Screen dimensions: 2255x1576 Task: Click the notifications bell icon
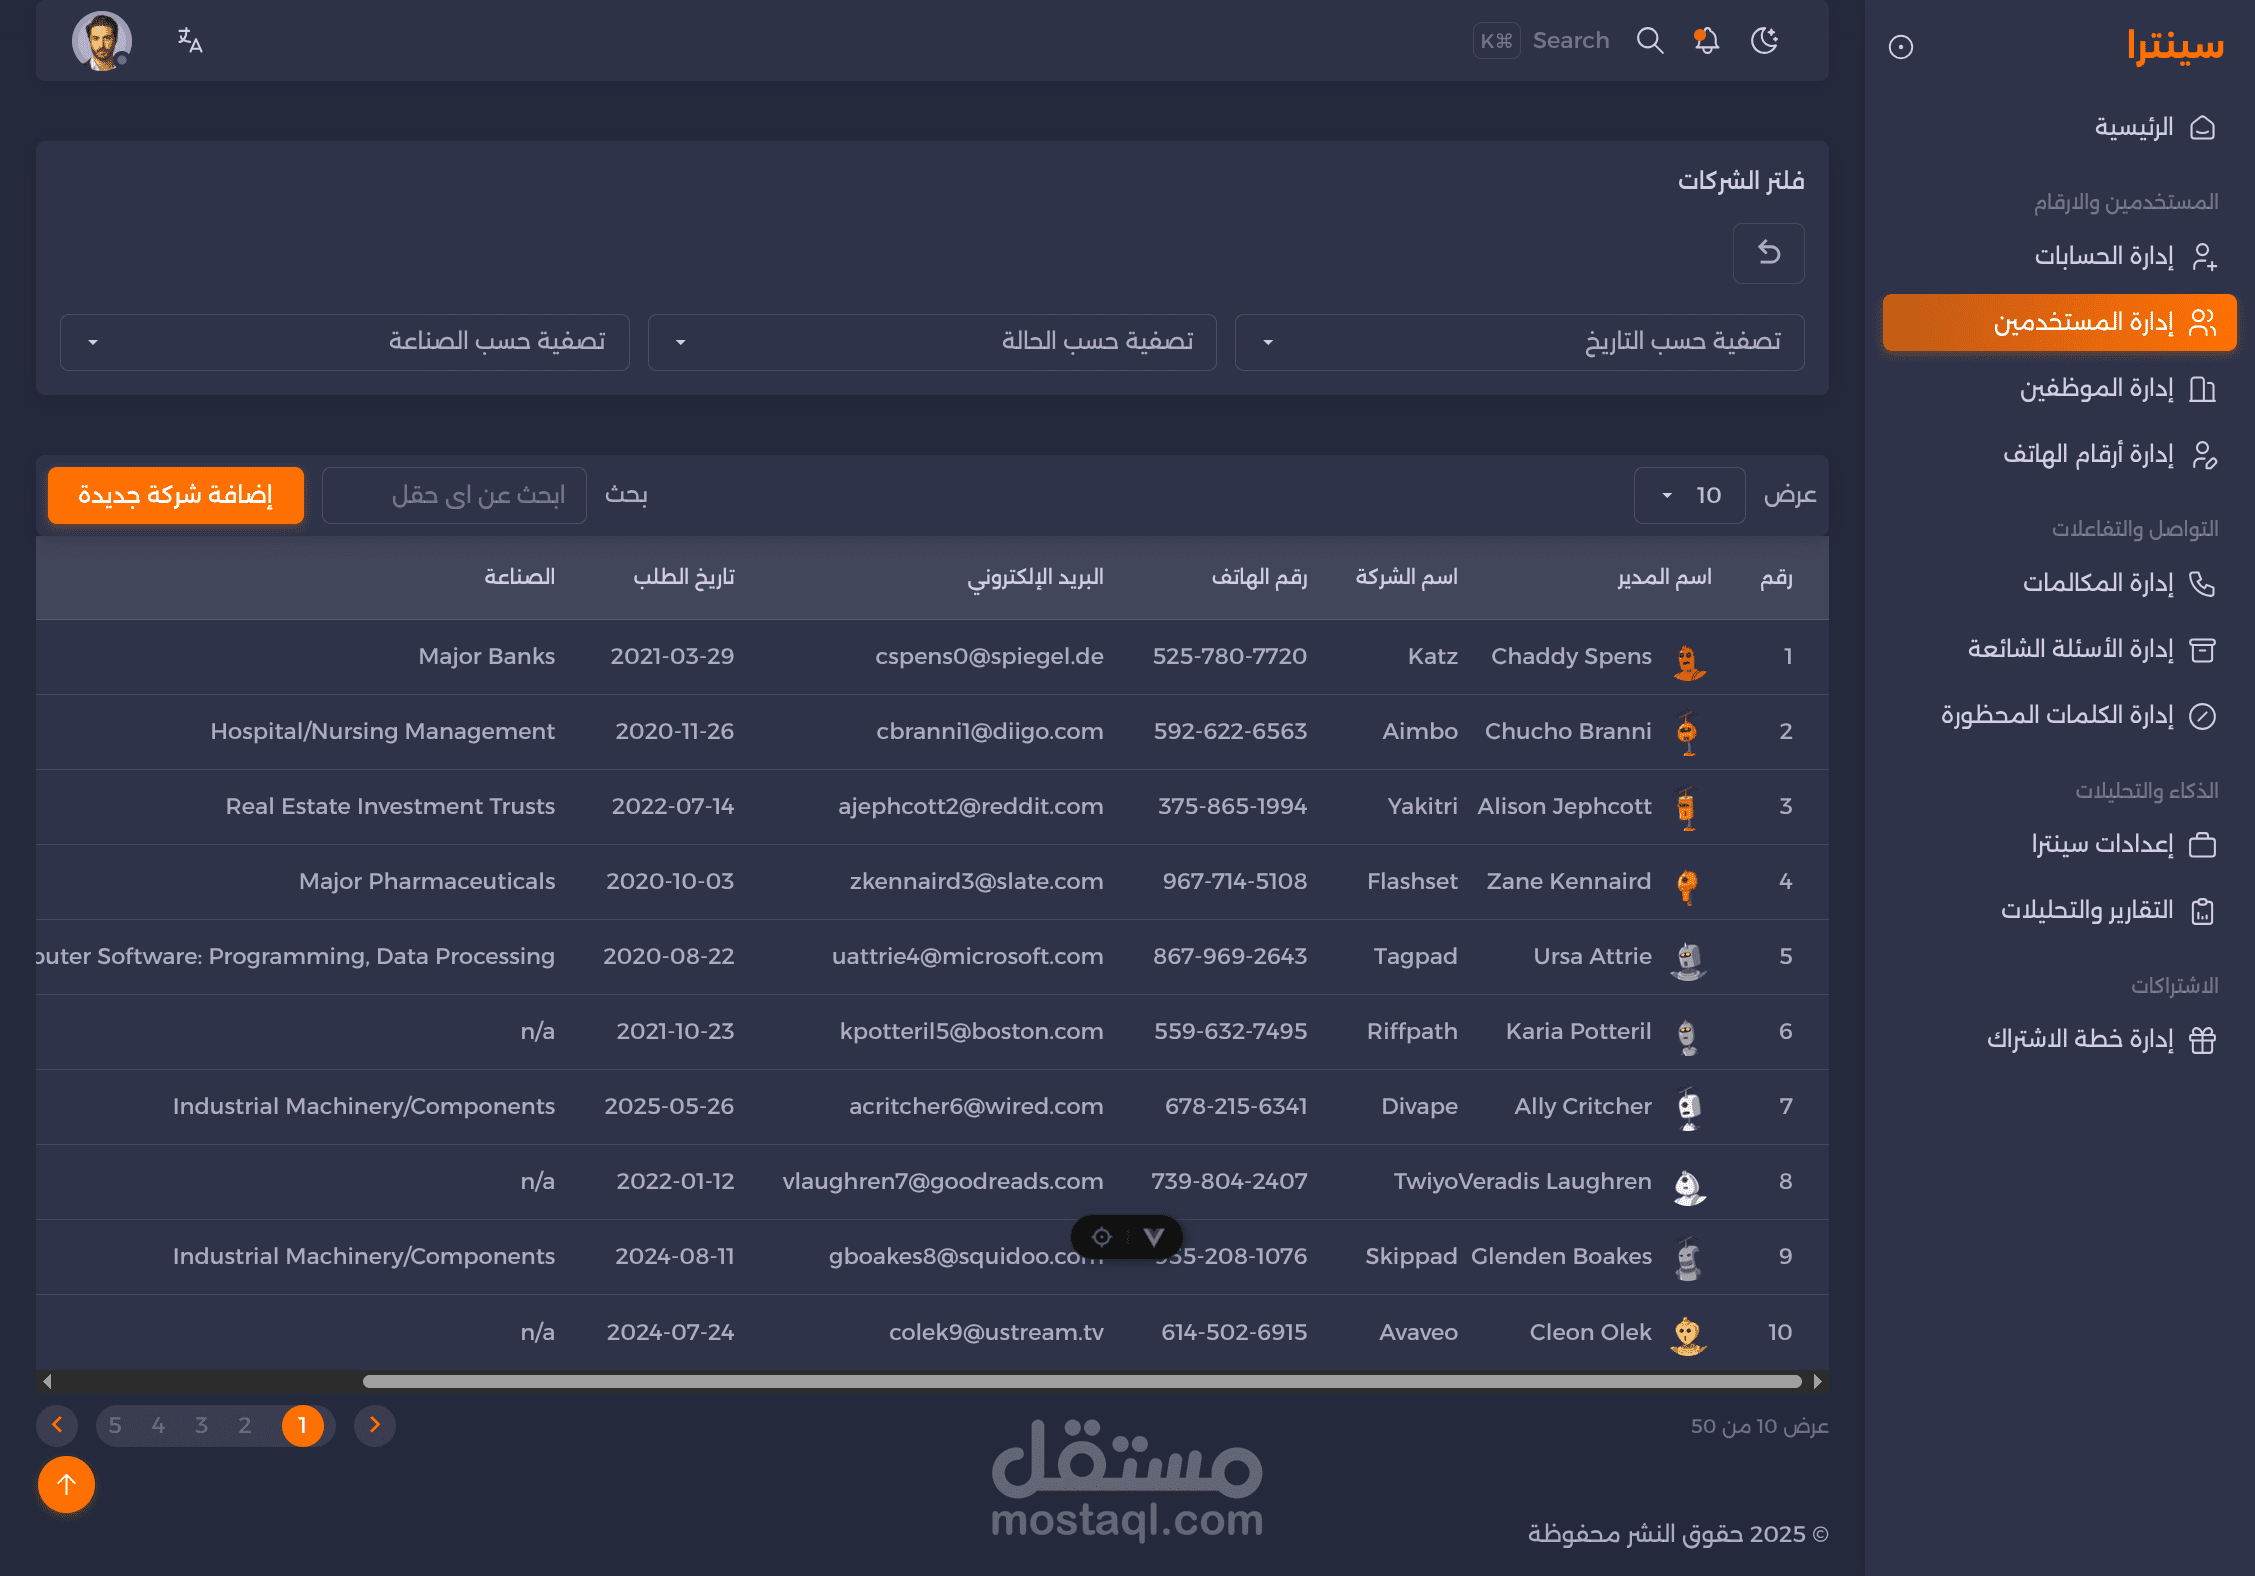(1707, 41)
